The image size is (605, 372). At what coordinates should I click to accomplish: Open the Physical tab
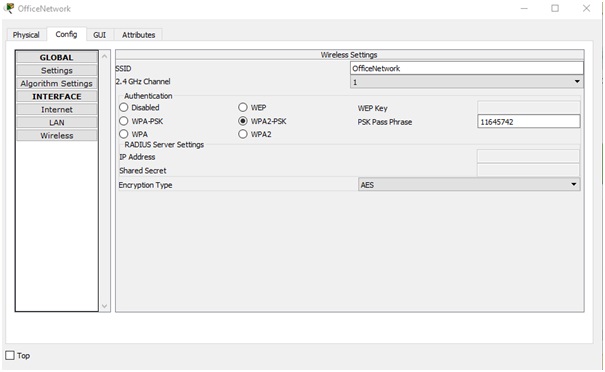[x=26, y=35]
